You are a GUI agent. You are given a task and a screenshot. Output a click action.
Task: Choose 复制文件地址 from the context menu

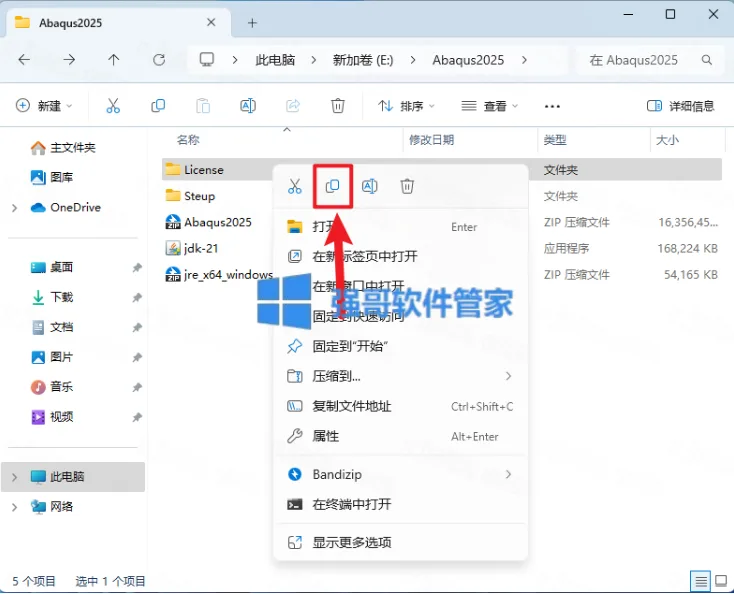coord(400,406)
